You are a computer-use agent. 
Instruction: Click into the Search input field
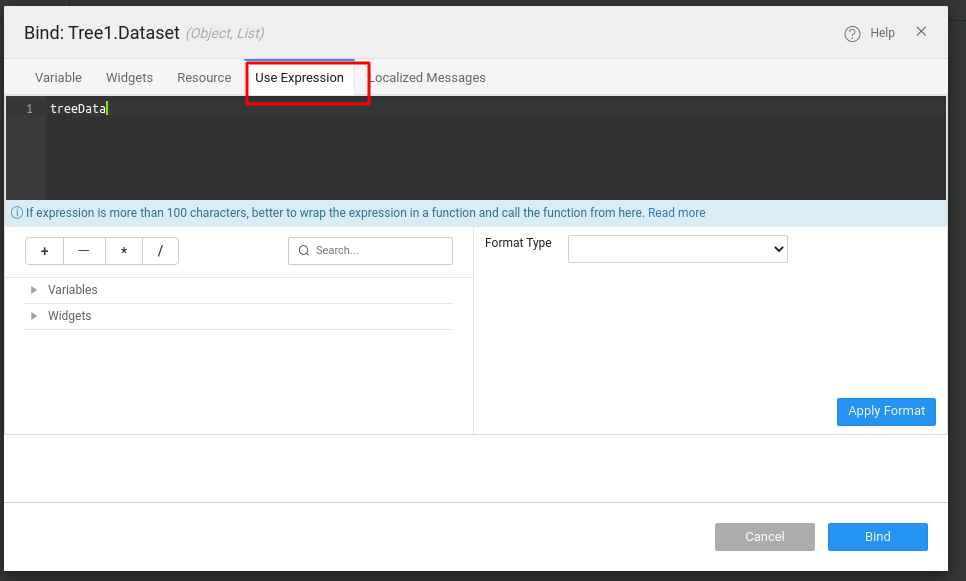coord(380,251)
